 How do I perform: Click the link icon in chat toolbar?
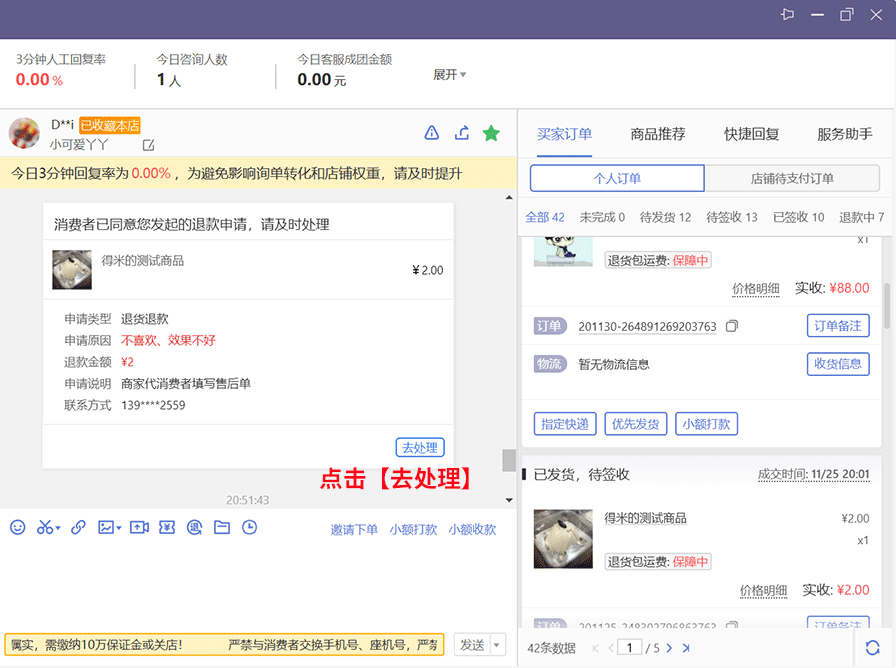pyautogui.click(x=78, y=527)
